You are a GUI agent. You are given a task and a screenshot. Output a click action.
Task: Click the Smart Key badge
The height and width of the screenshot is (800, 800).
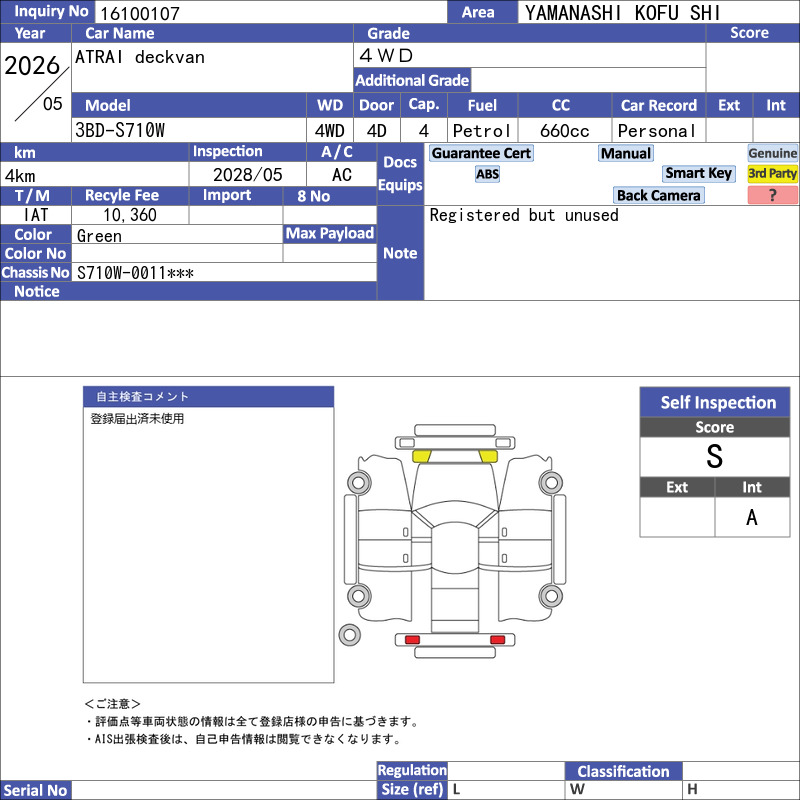(698, 173)
